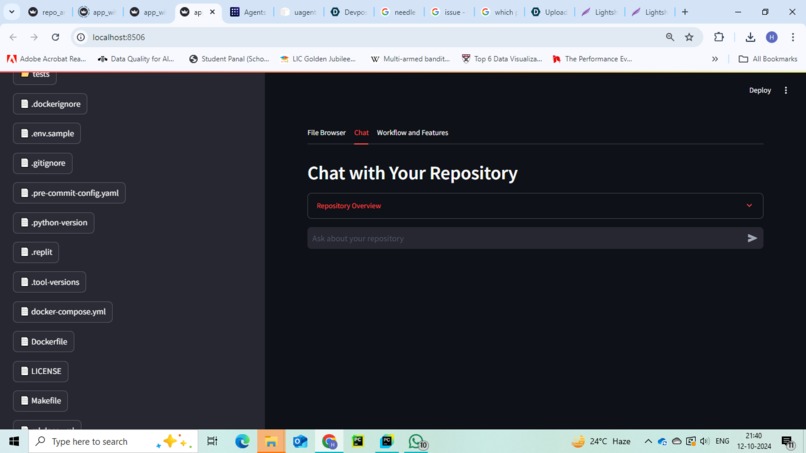
Task: Expand the Repository Overview section
Action: click(x=535, y=206)
